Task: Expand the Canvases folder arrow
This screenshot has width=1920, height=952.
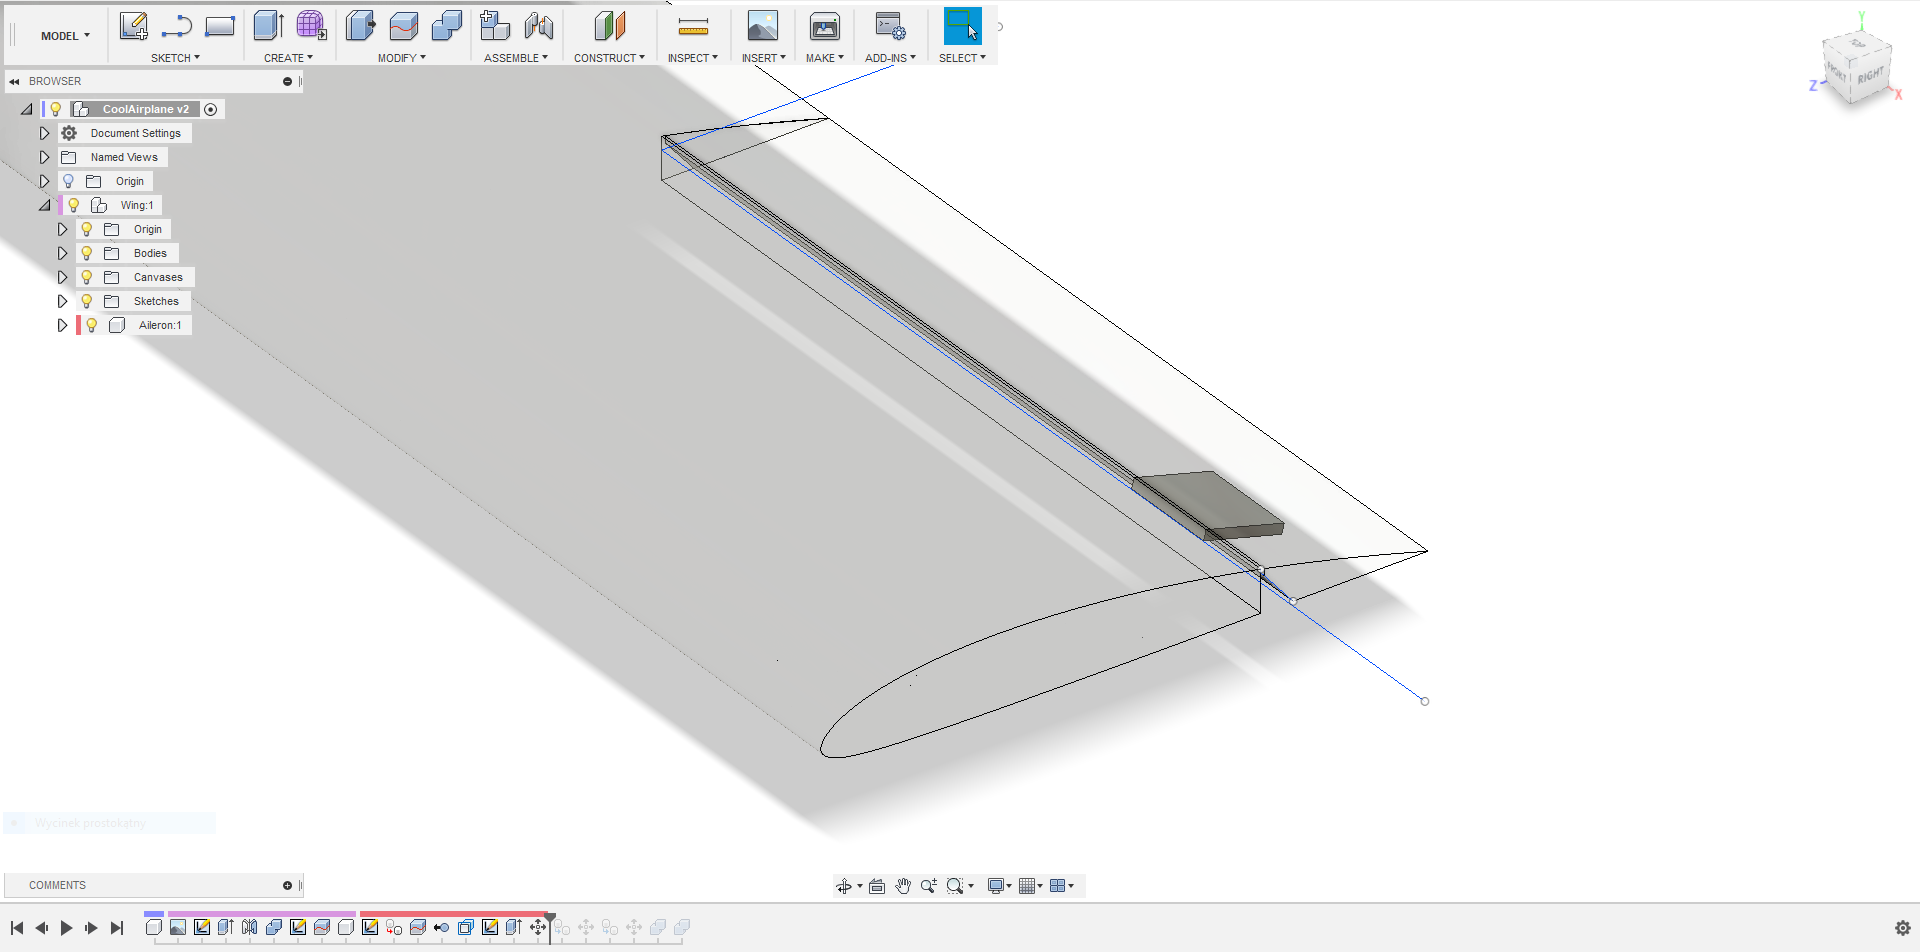Action: (x=62, y=277)
